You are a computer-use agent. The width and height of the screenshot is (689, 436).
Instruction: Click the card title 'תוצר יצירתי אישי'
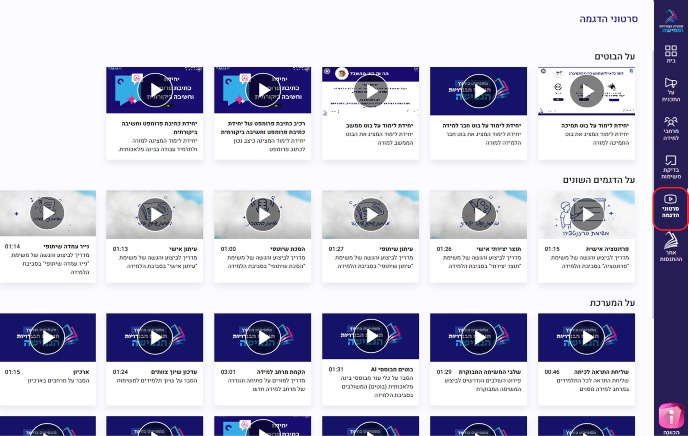click(x=499, y=249)
